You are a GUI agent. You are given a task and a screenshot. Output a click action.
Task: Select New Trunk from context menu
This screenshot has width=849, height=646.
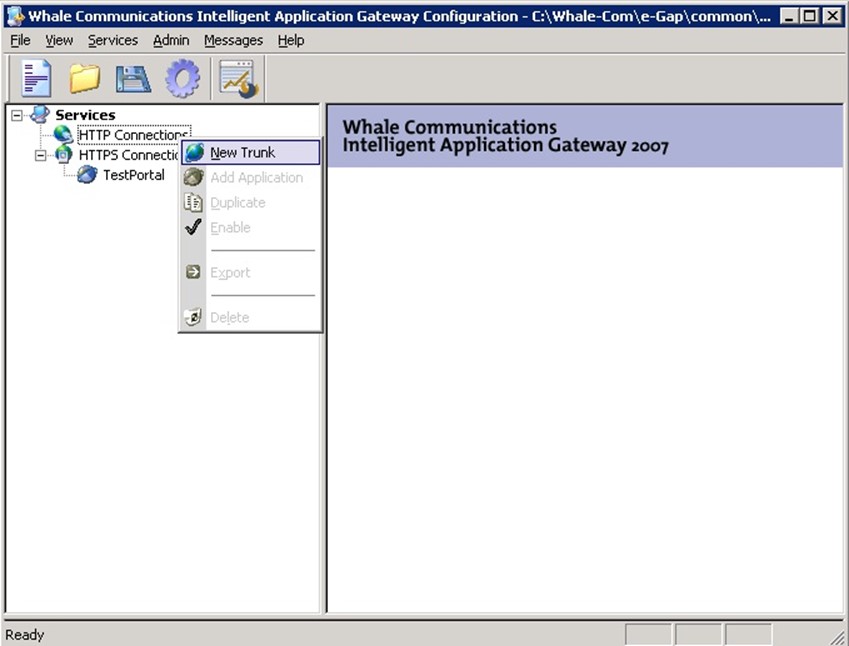[x=242, y=153]
